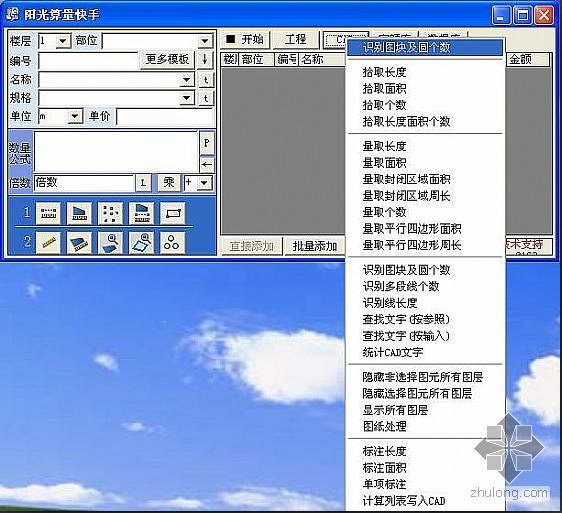Choose 标注长度 from the menu
562x513 pixels.
[425, 451]
